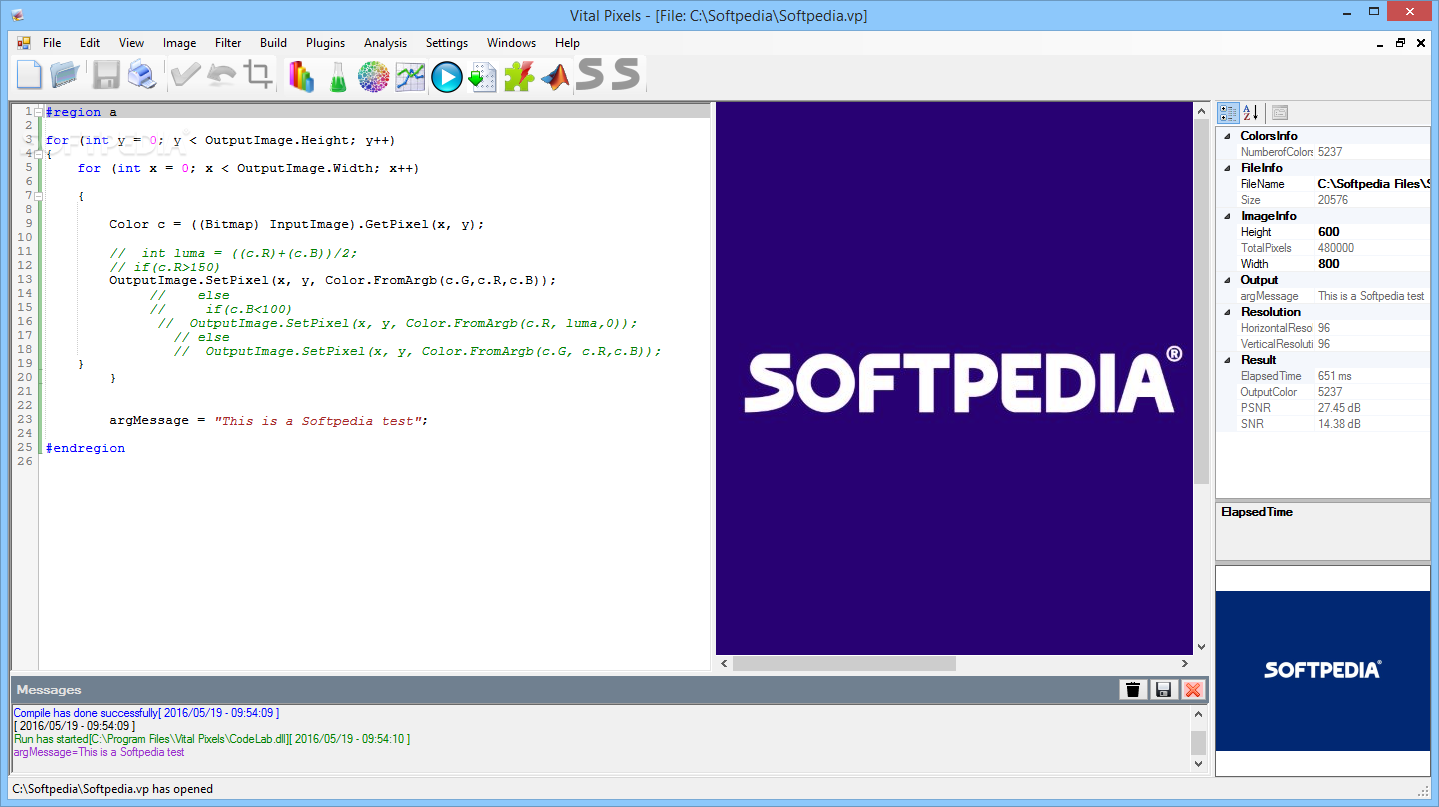Screen dimensions: 1439x807
Task: Collapse the code fold on line 4
Action: point(38,154)
